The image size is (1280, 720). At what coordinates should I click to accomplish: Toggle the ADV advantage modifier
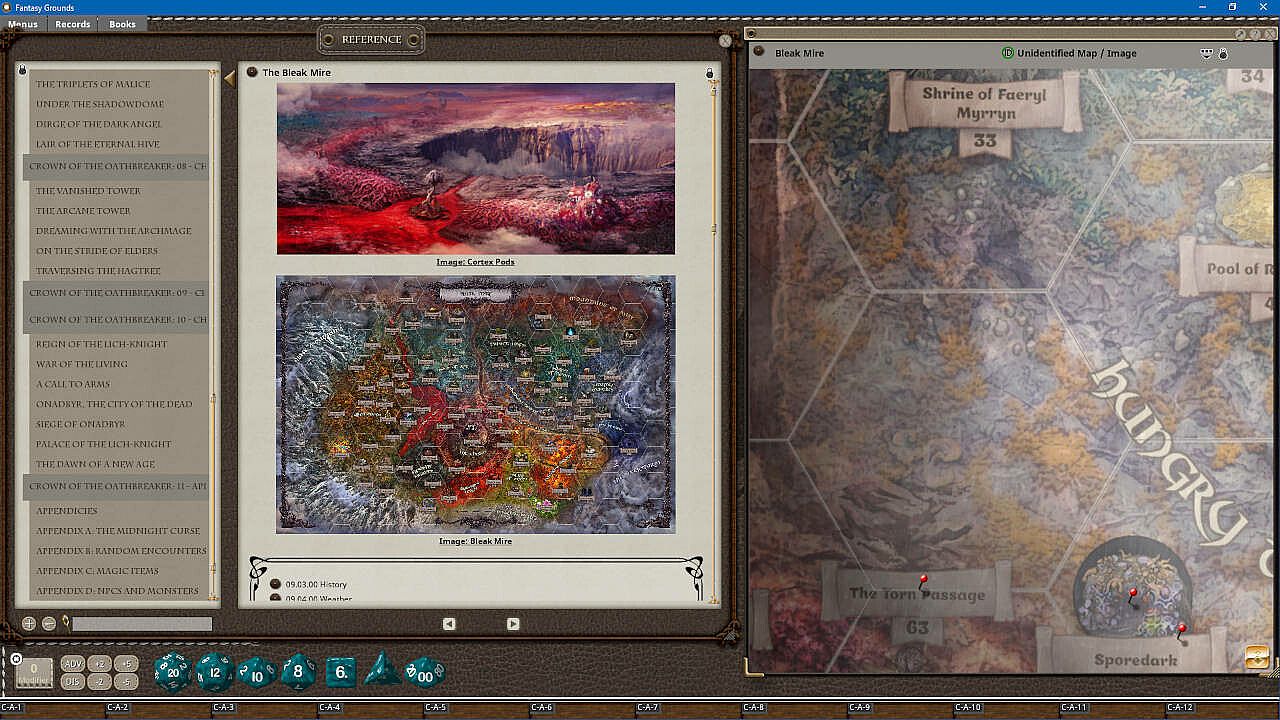pos(72,664)
